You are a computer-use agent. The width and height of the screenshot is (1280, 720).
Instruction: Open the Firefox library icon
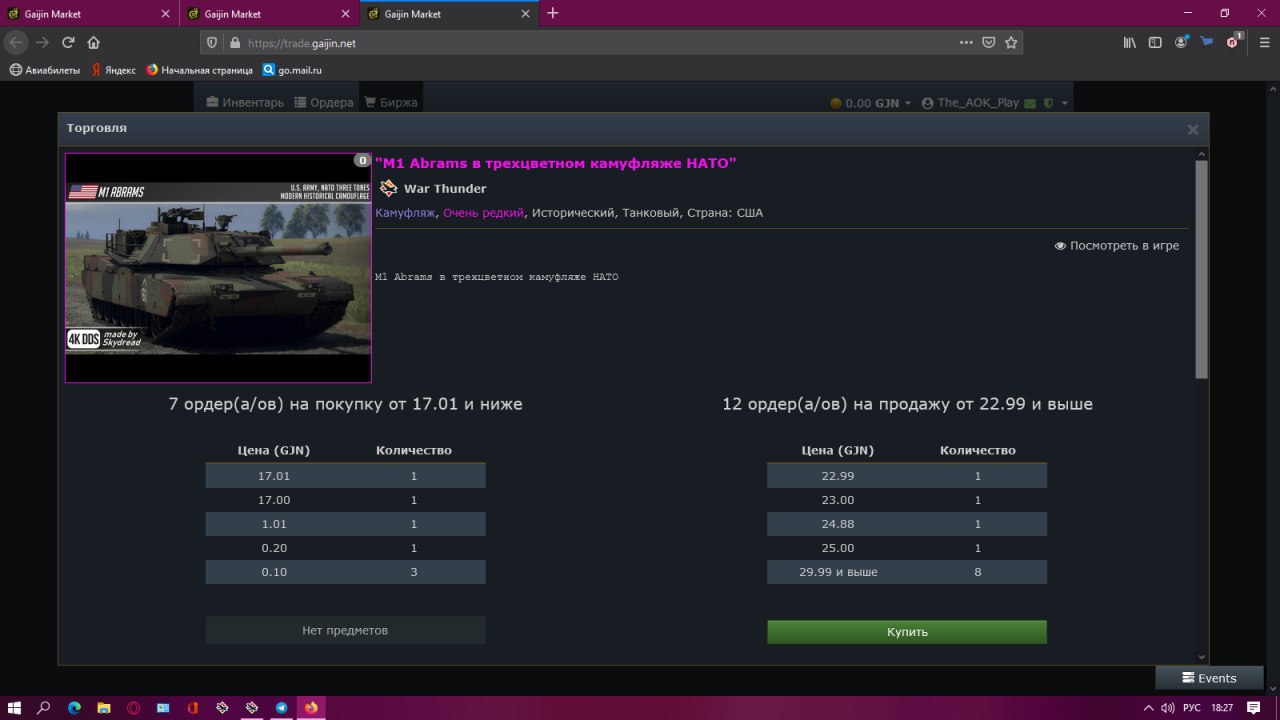[1130, 43]
